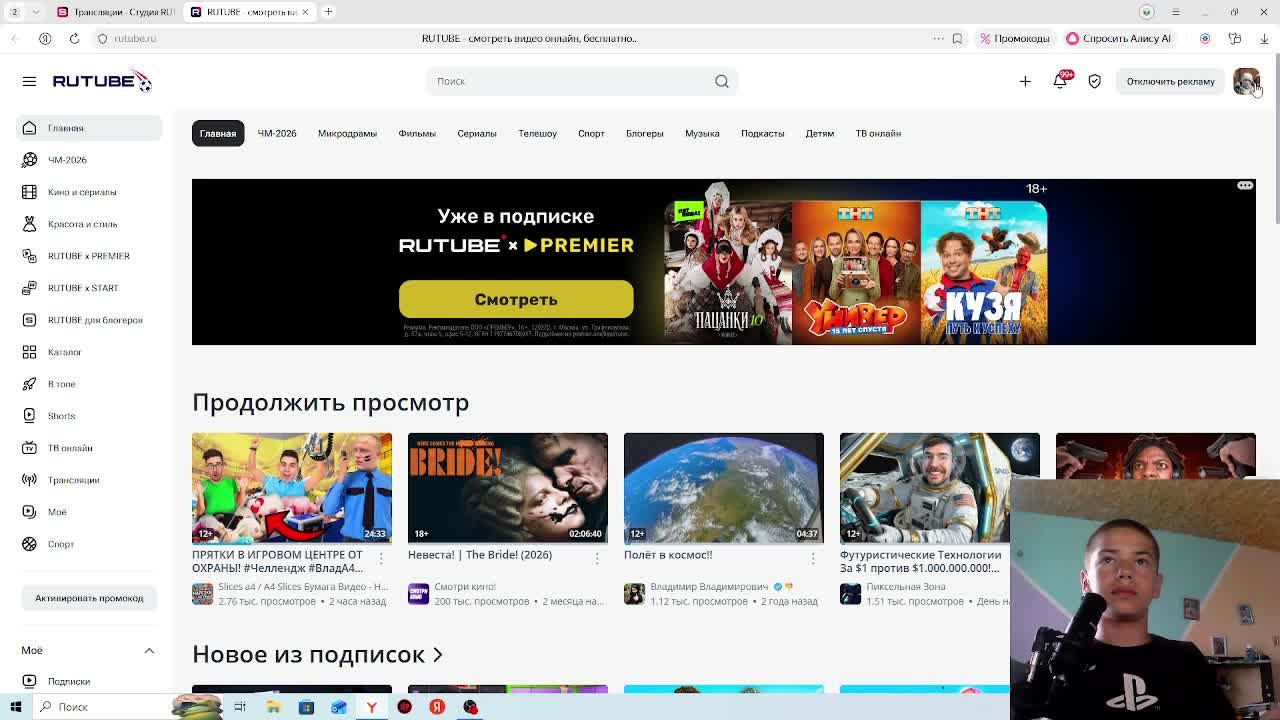Screen dimensions: 1280x720
Task: Select the ТВ онлайн category tab
Action: [878, 133]
